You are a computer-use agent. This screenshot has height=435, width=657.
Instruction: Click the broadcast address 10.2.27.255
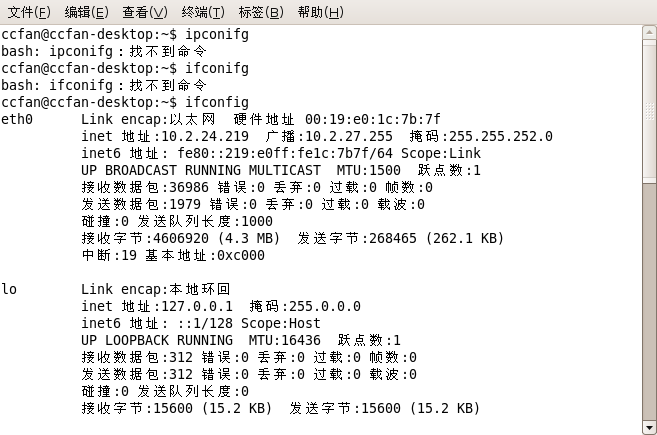[x=349, y=136]
